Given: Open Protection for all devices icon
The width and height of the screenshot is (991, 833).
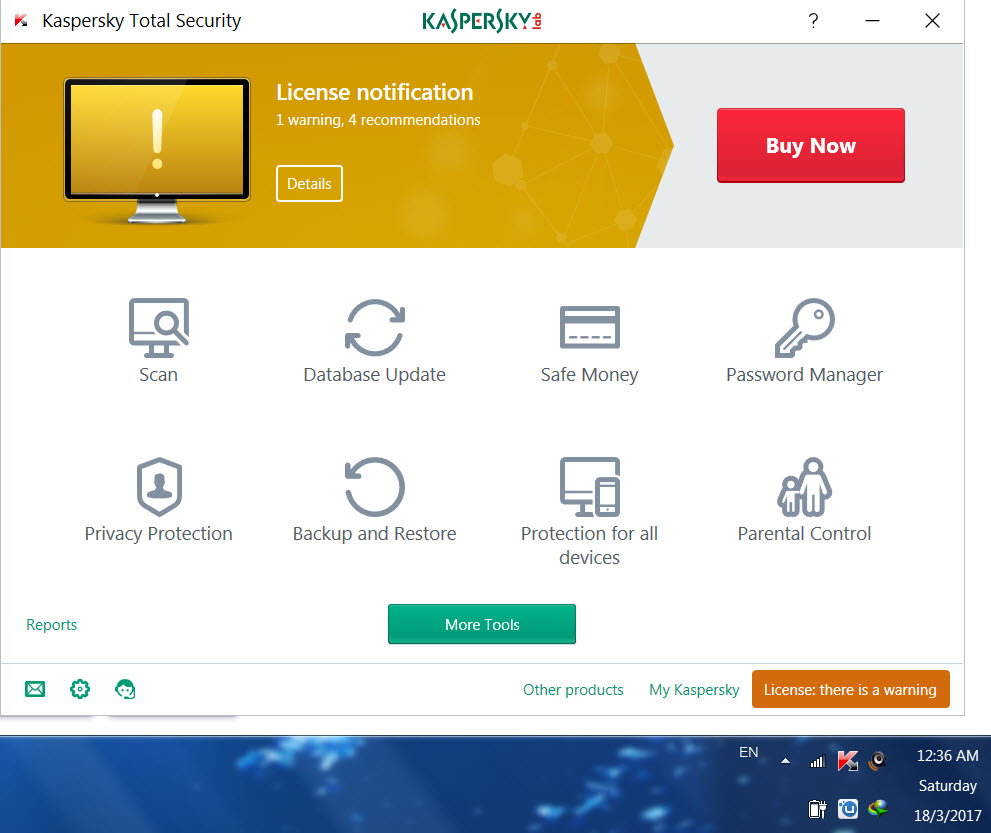Looking at the screenshot, I should tap(590, 487).
